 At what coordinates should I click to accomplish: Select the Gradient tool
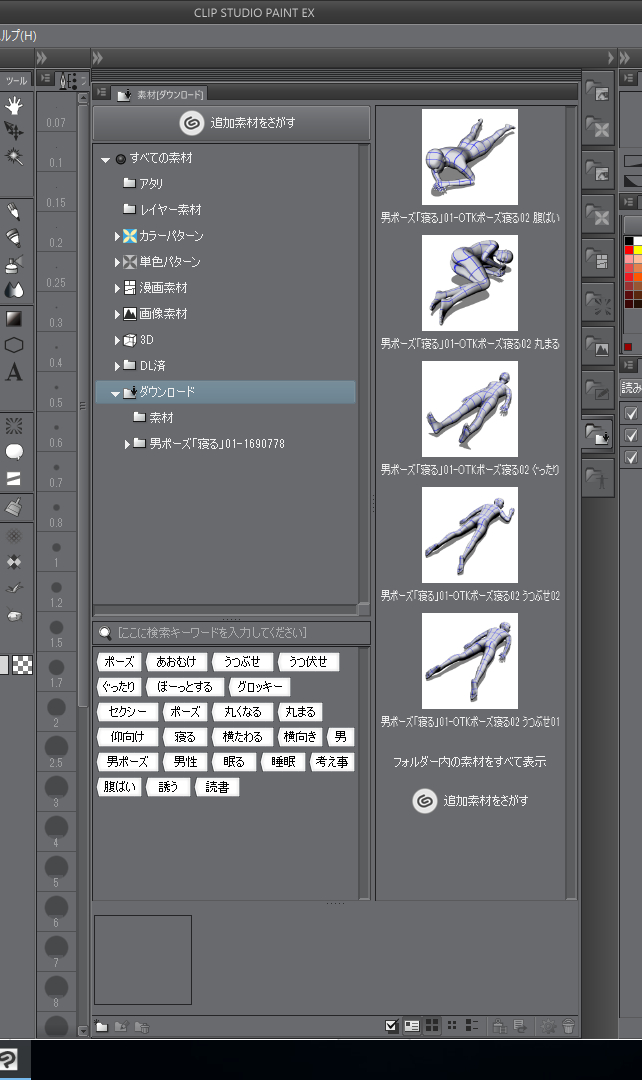[x=14, y=319]
